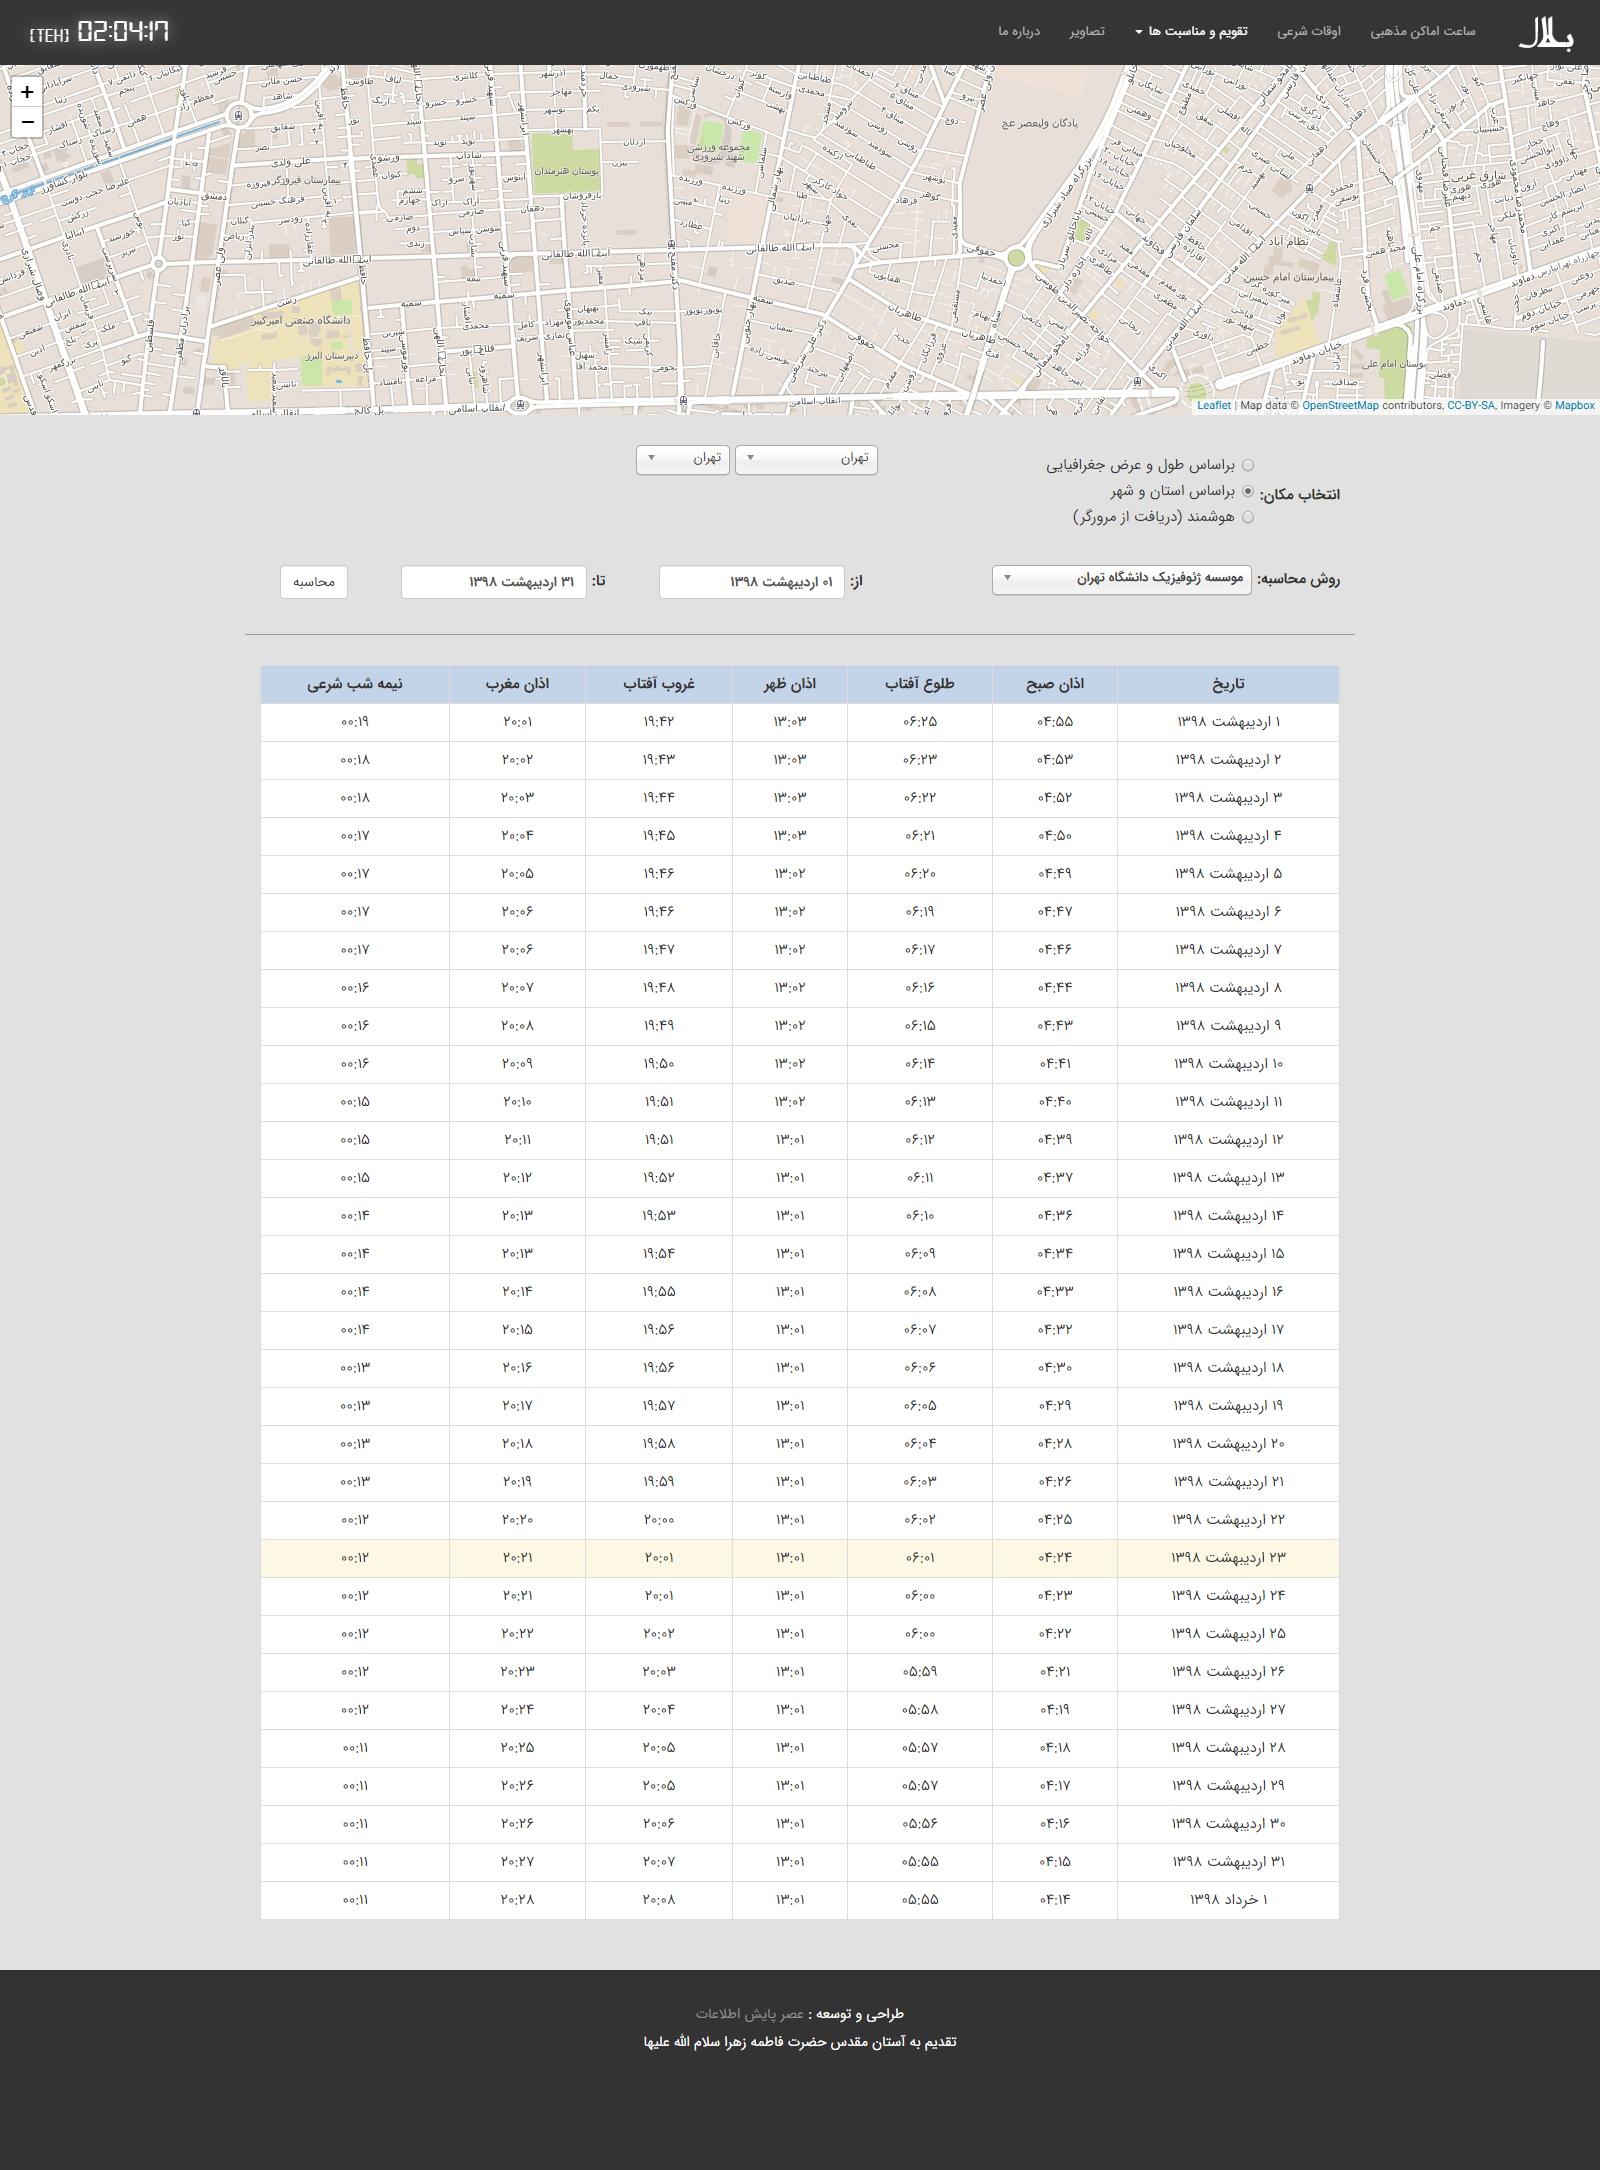Click the date cell ۱۵ اردیبهشت ۱۳۹۸
The width and height of the screenshot is (1600, 2170).
pos(1228,1254)
